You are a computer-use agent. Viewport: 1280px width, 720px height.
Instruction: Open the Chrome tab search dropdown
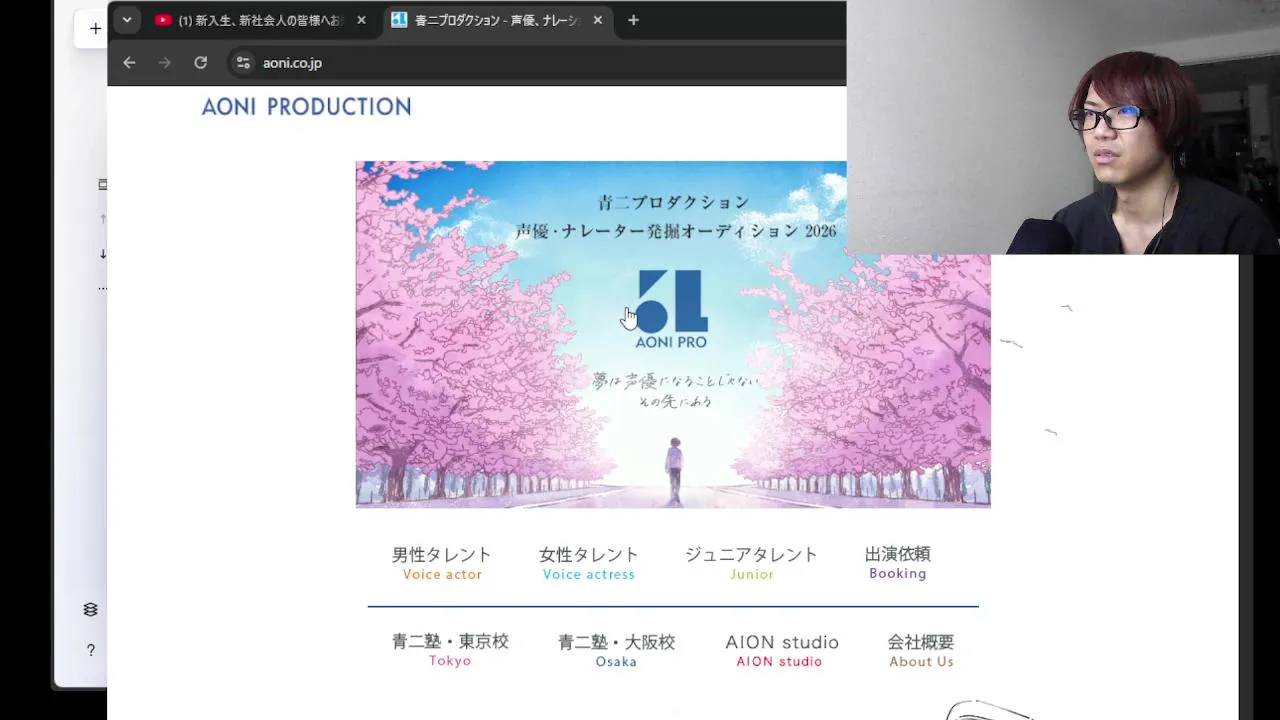[x=127, y=20]
